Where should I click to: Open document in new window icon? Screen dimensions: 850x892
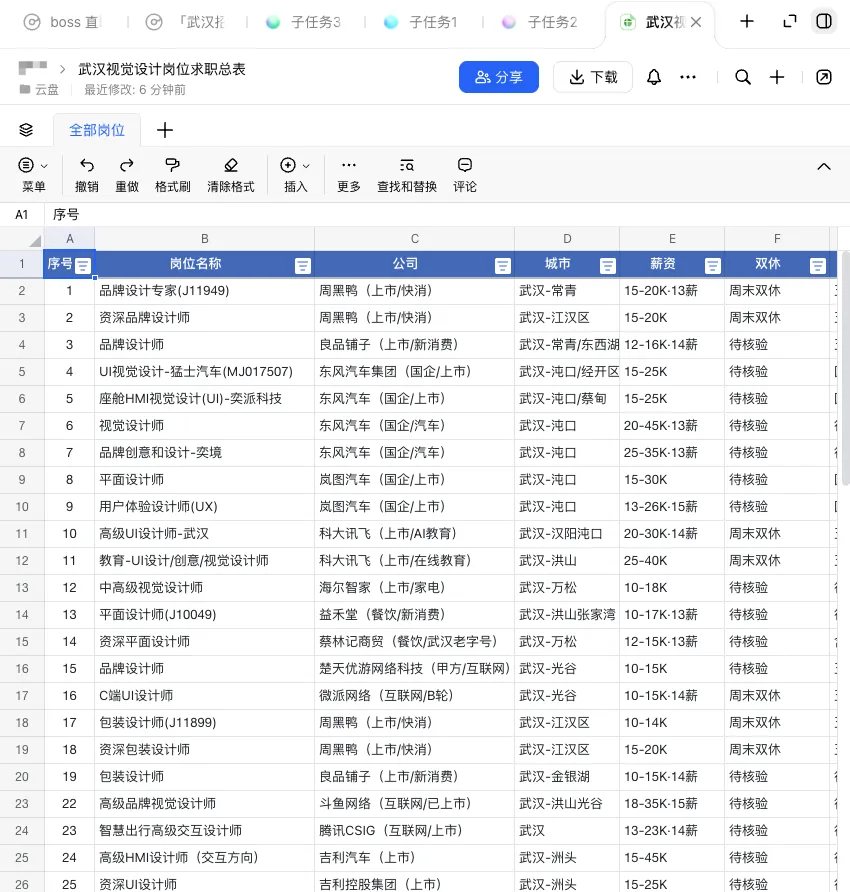pos(824,77)
